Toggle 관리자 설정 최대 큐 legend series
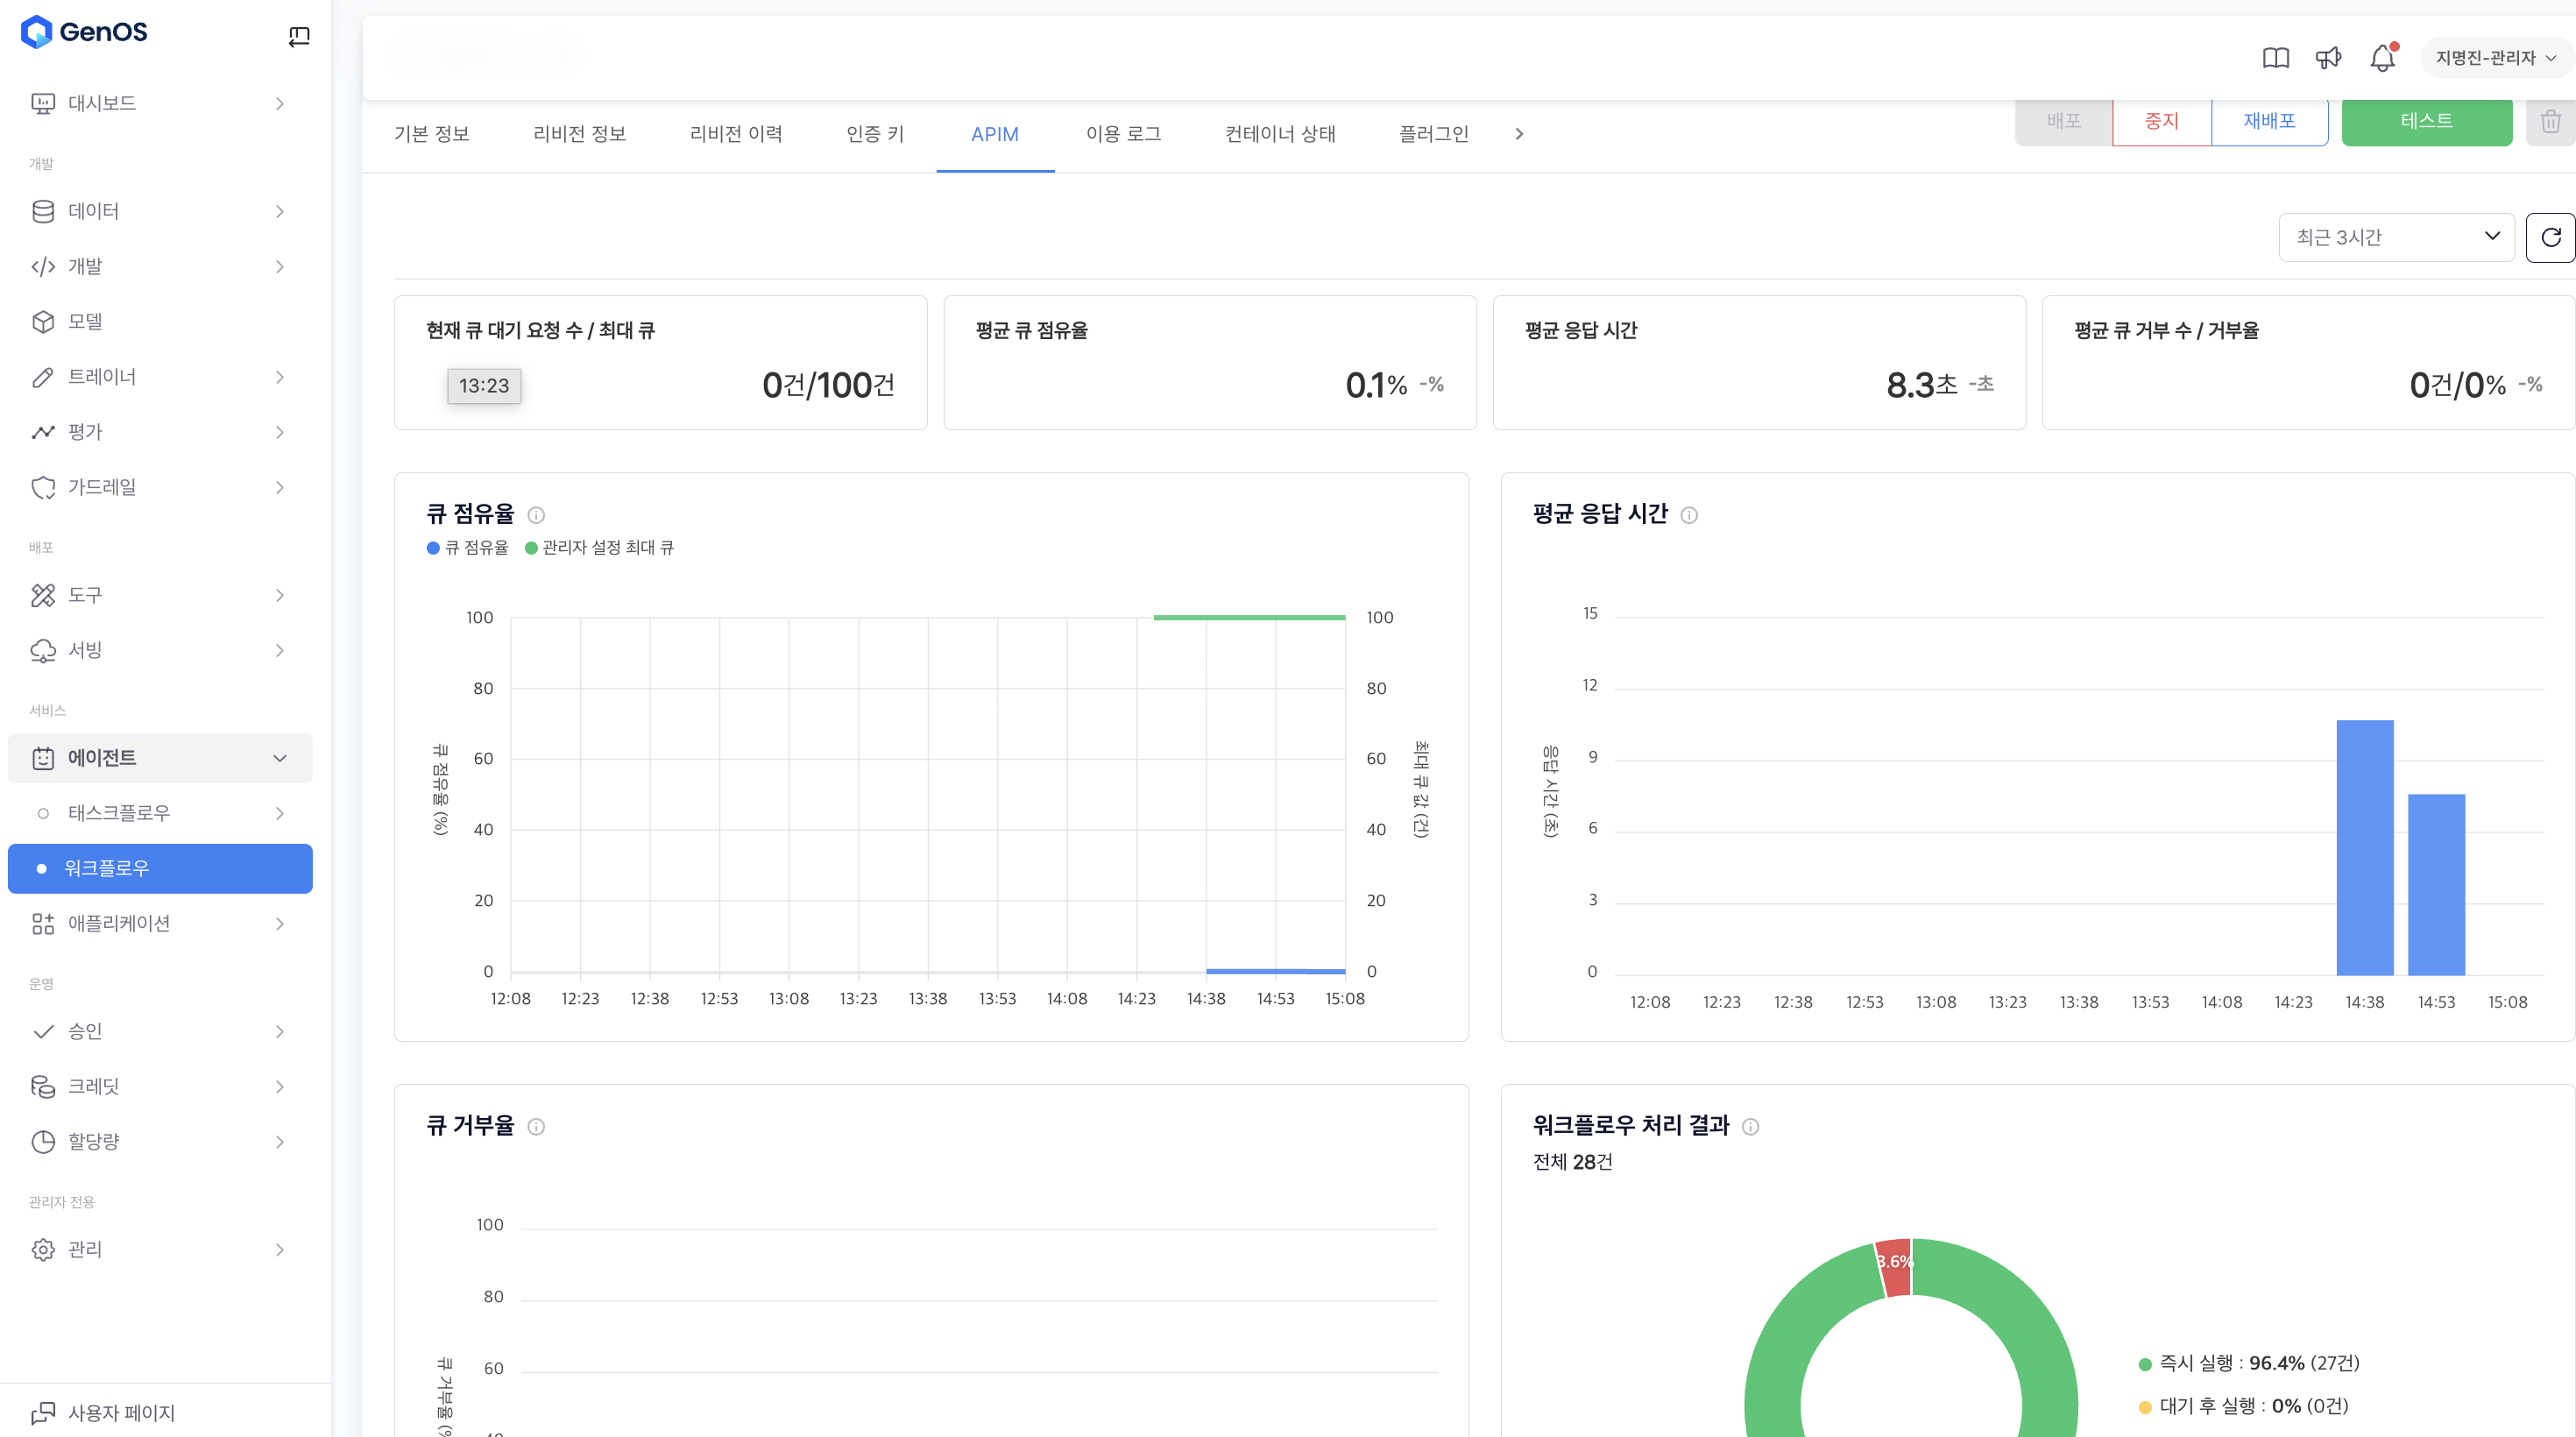 [x=599, y=548]
